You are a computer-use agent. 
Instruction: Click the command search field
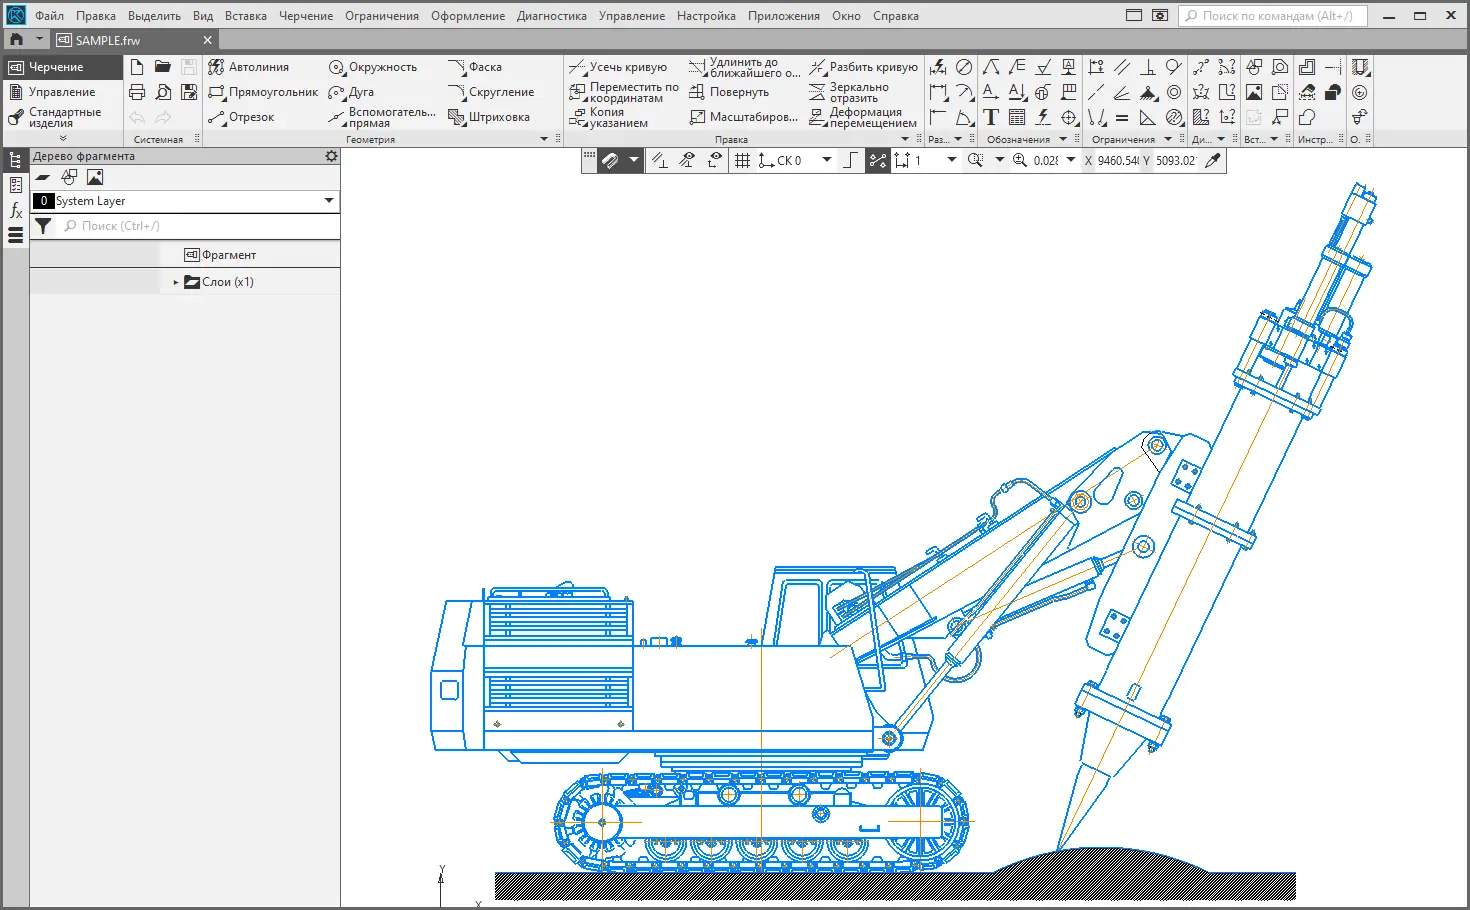click(1275, 16)
